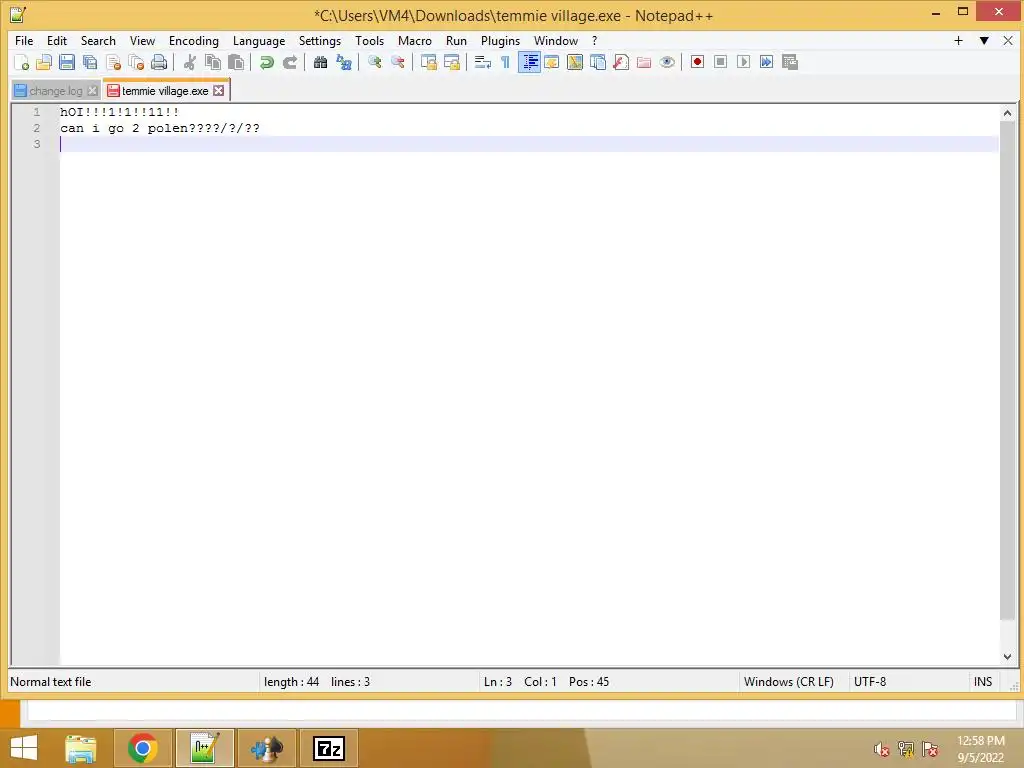This screenshot has height=768, width=1024.
Task: Zoom in using magnifier icon
Action: 374,62
